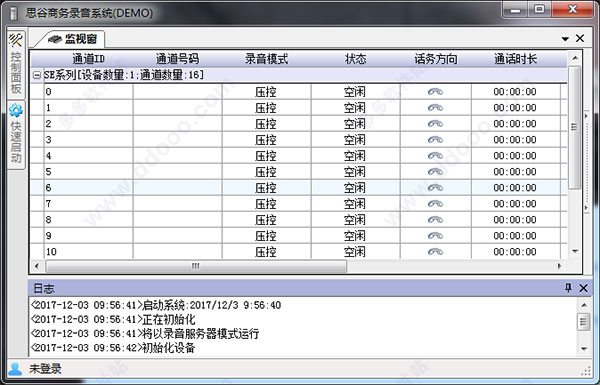Collapse the SE系列 device group
The width and height of the screenshot is (600, 385).
click(x=37, y=75)
